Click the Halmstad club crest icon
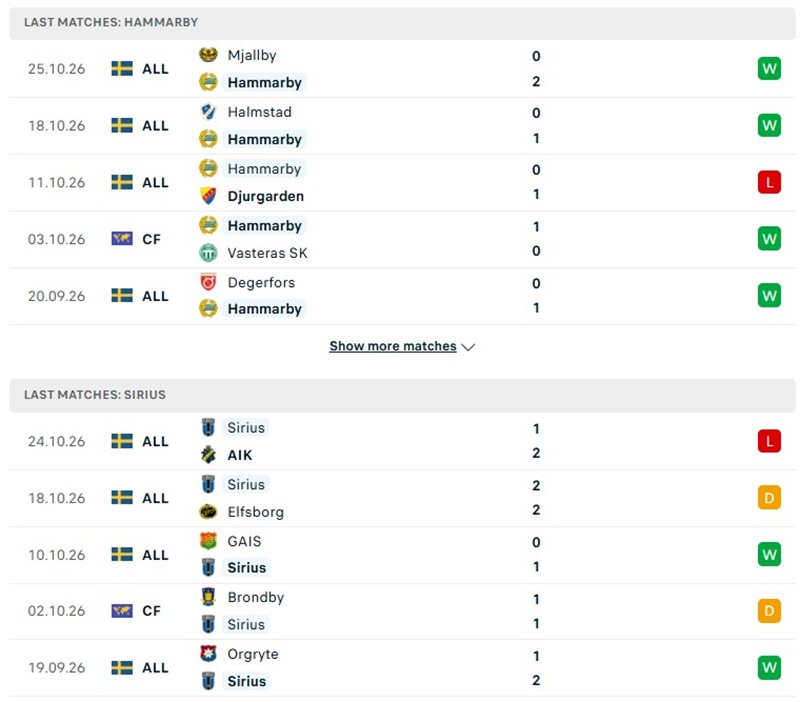 coord(208,112)
